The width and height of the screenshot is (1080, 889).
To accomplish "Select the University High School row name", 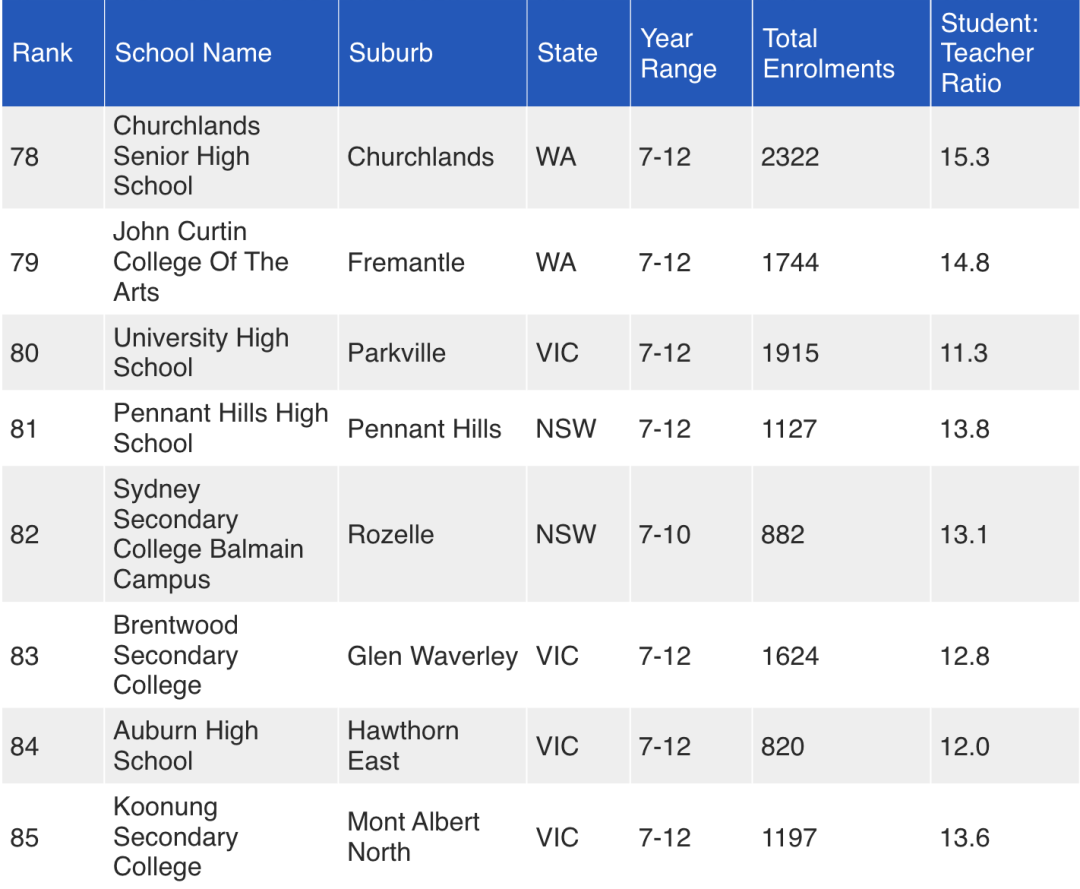I will 201,353.
